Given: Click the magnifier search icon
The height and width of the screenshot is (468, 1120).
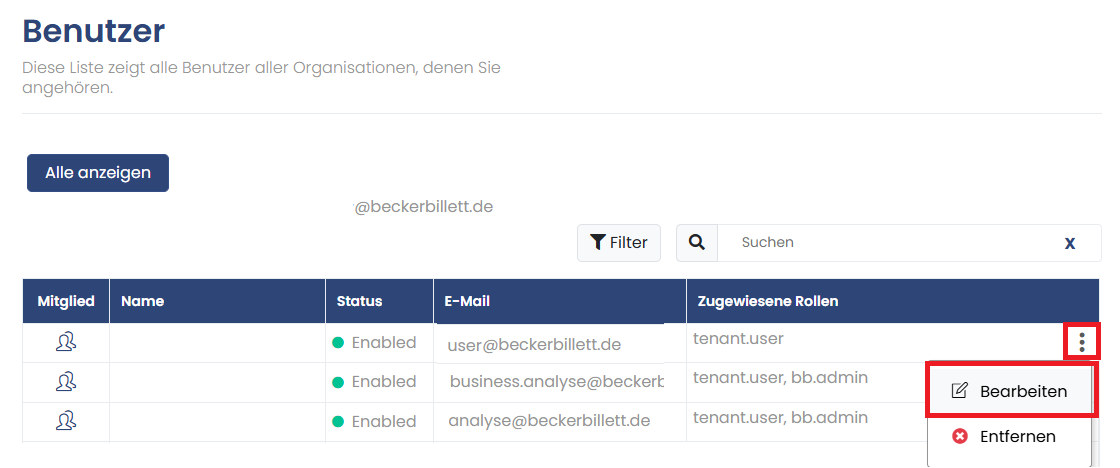Looking at the screenshot, I should 697,242.
